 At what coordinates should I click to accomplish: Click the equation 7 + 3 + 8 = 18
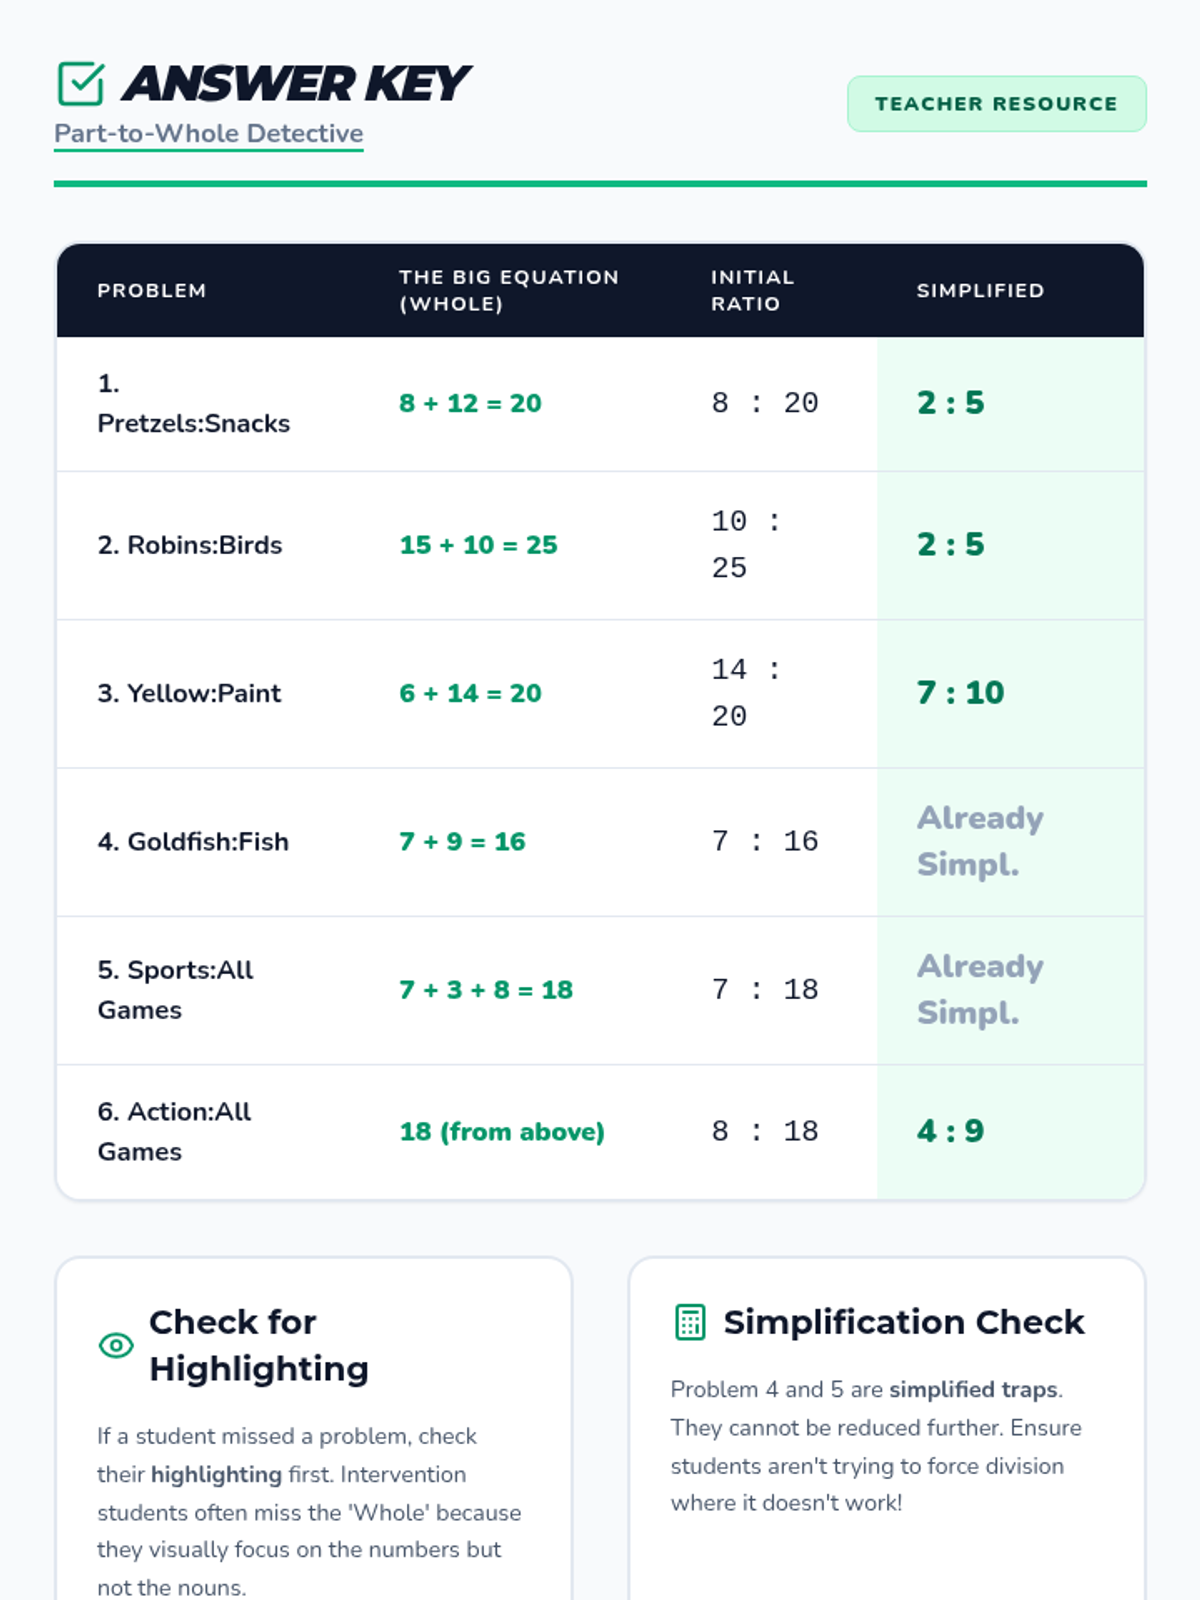tap(486, 990)
